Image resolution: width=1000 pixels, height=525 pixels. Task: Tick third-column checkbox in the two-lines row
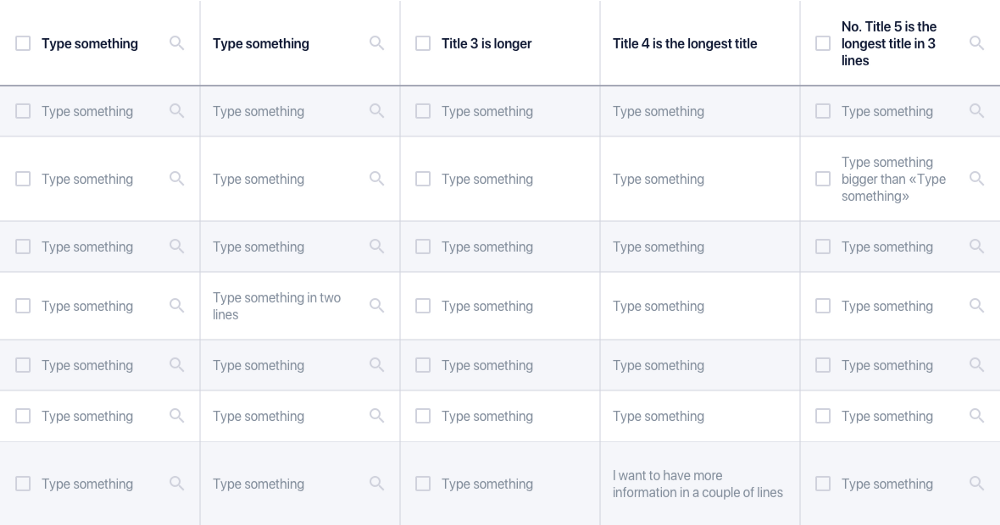tap(423, 306)
